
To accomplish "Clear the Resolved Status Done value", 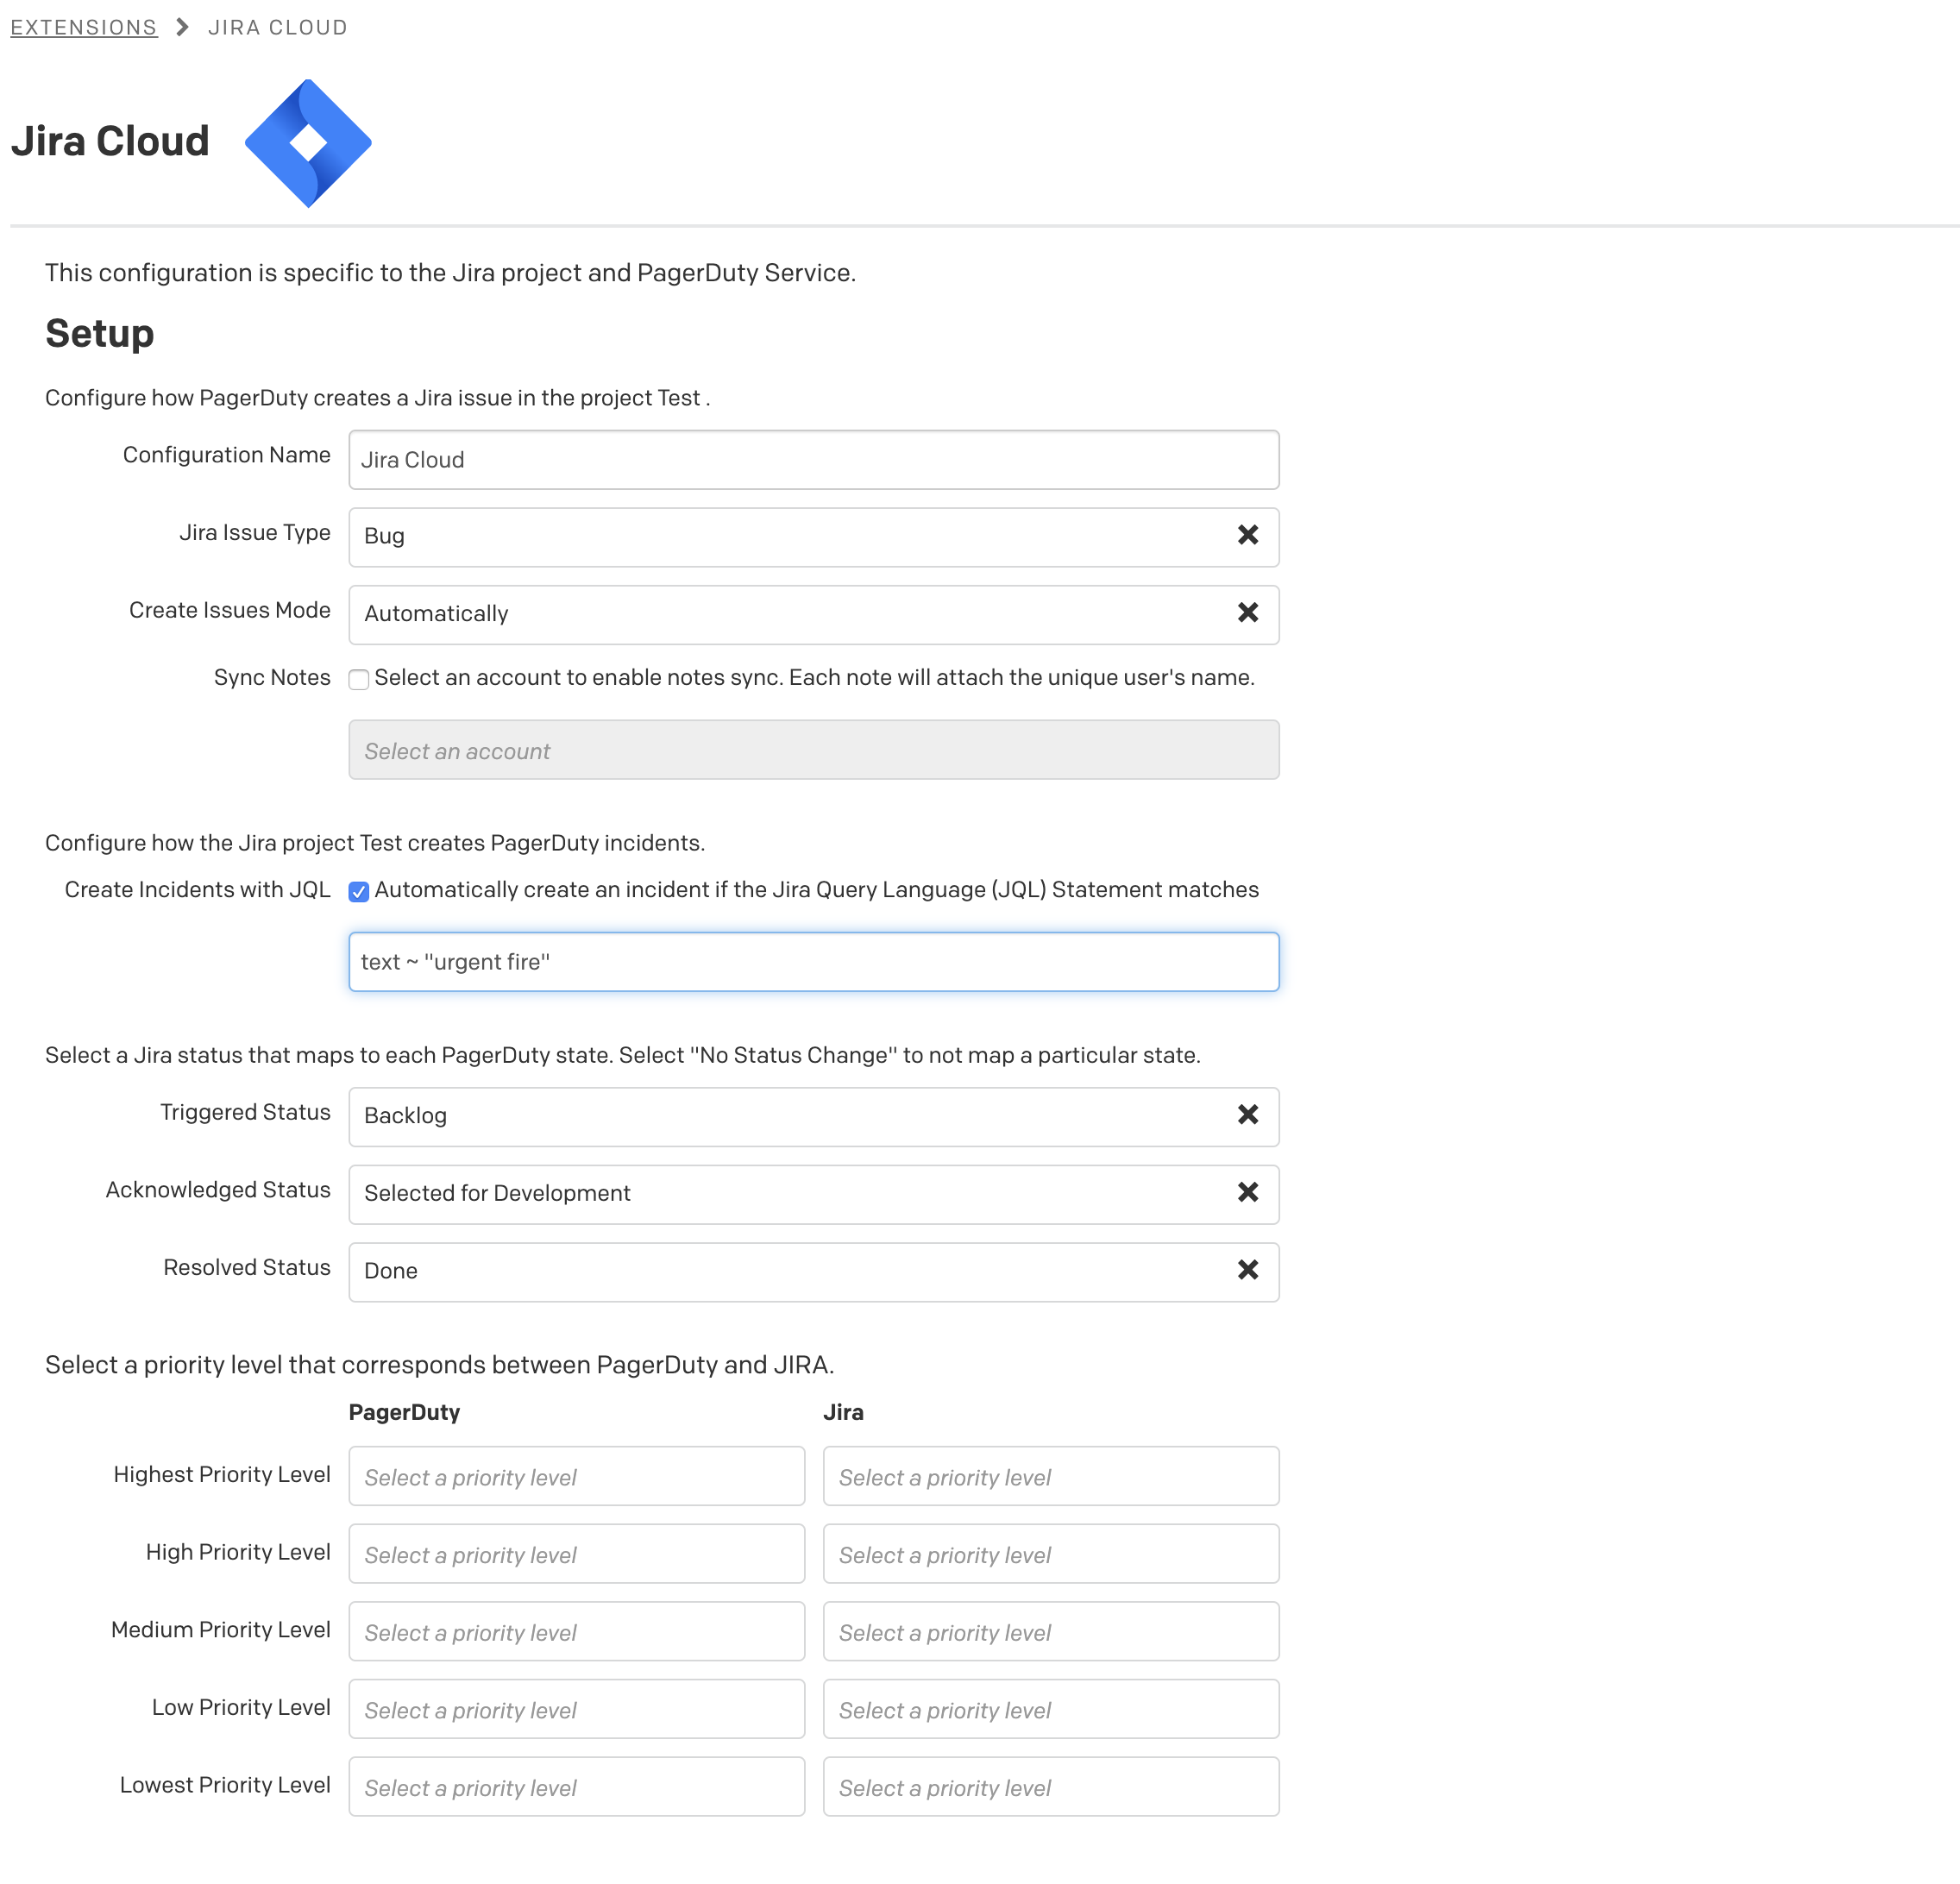I will pos(1247,1270).
